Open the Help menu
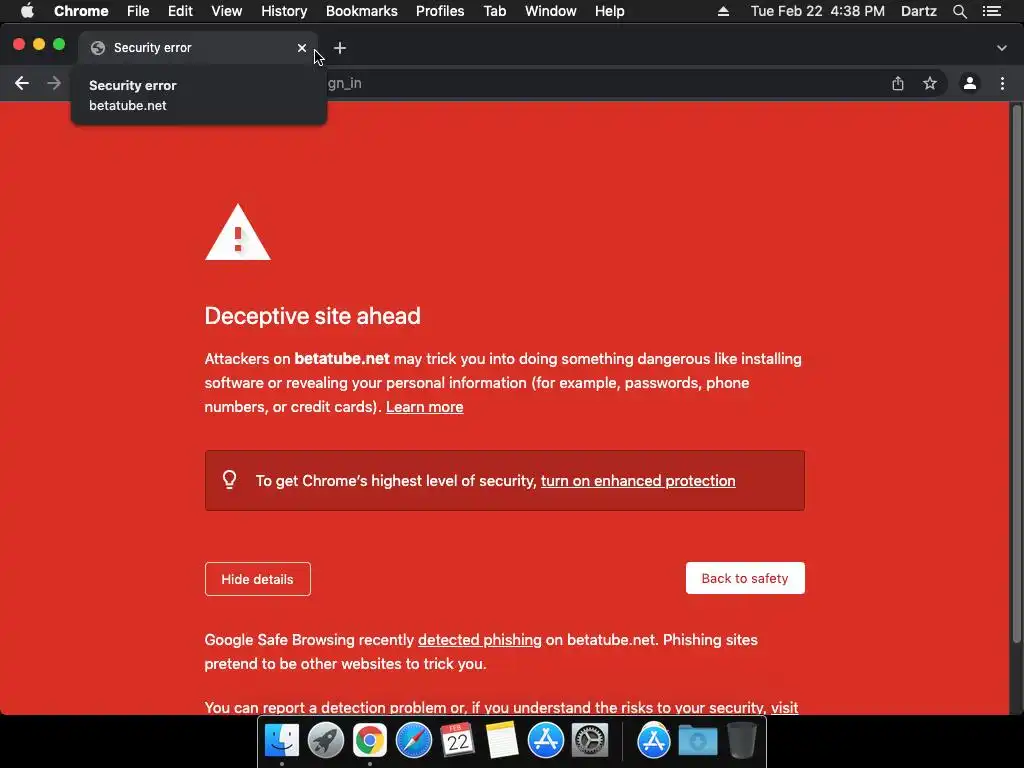The height and width of the screenshot is (768, 1024). (609, 11)
